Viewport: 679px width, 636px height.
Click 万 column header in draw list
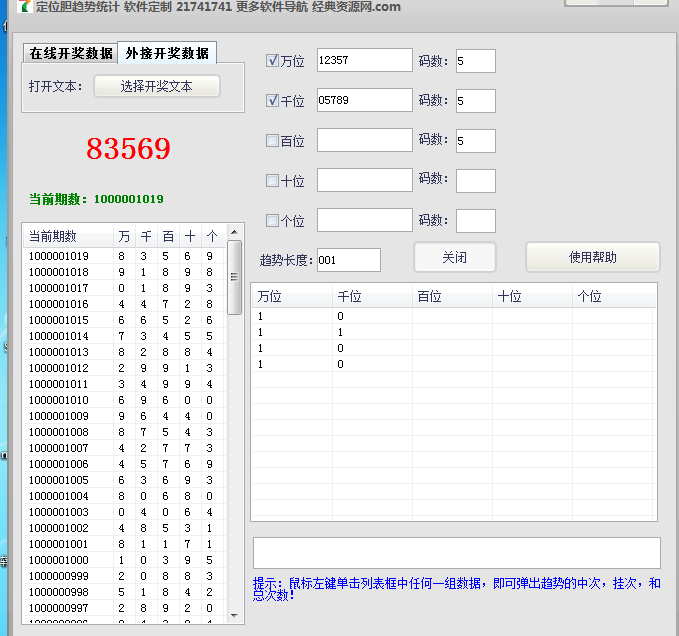(x=124, y=236)
